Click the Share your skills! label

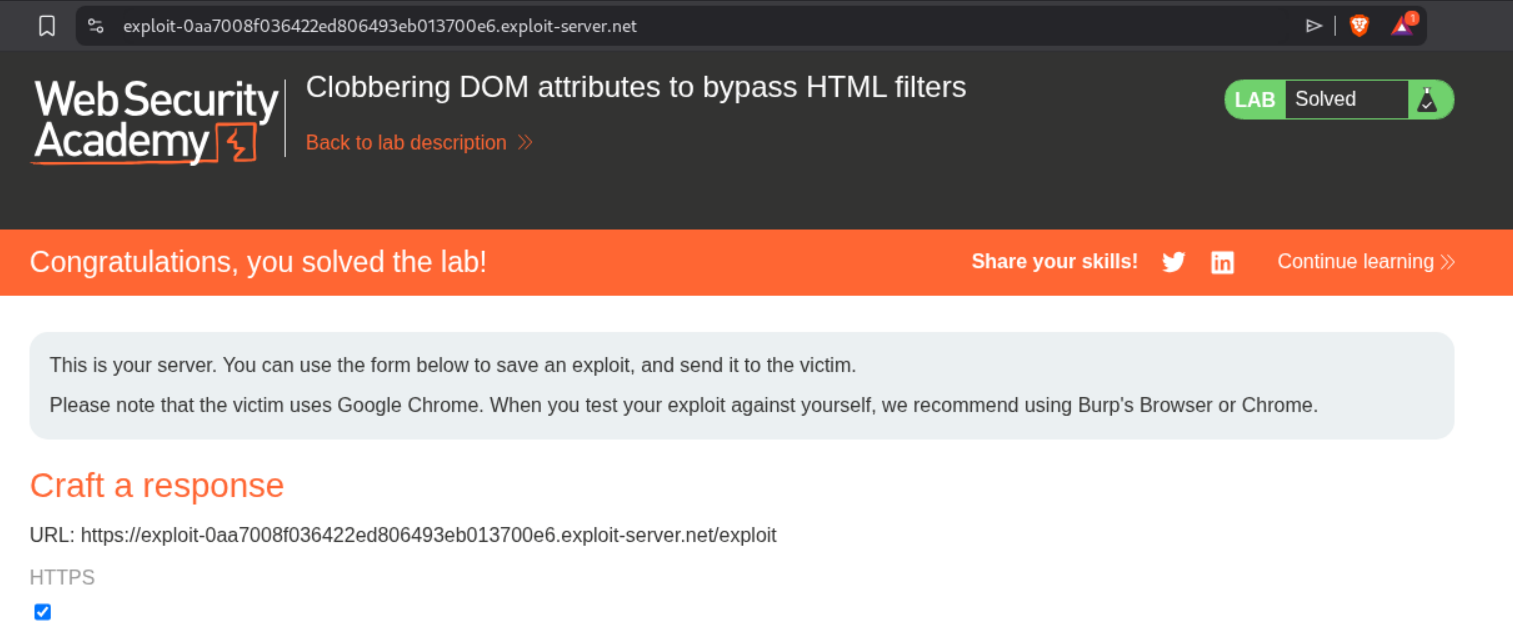click(1054, 262)
